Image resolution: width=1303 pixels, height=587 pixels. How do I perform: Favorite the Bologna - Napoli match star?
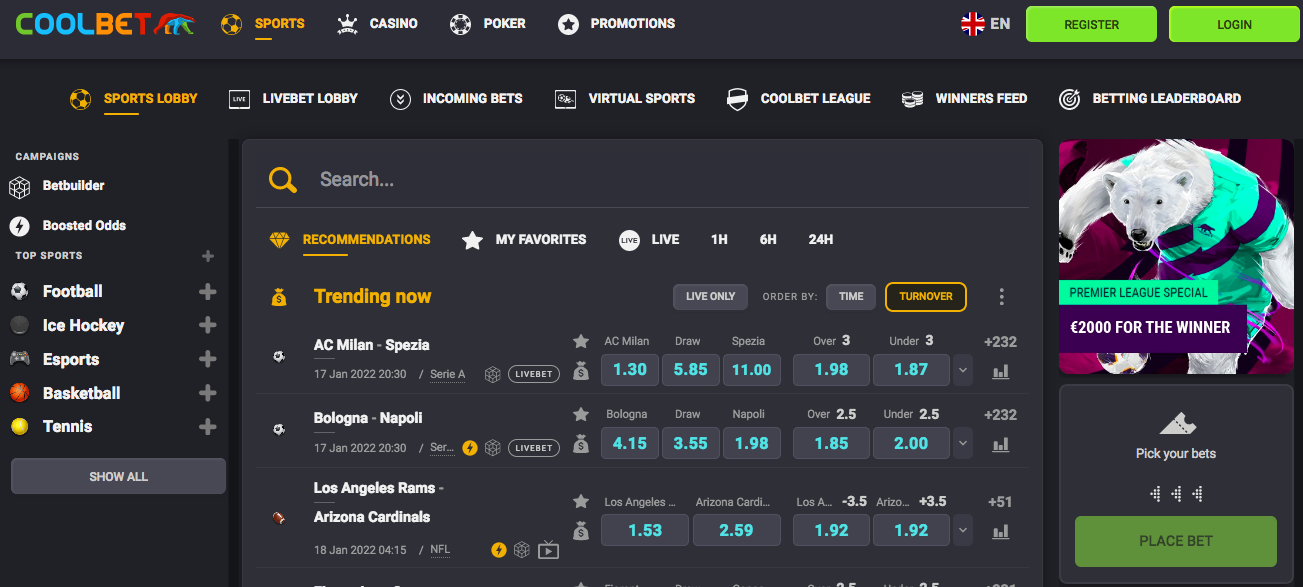click(x=581, y=414)
